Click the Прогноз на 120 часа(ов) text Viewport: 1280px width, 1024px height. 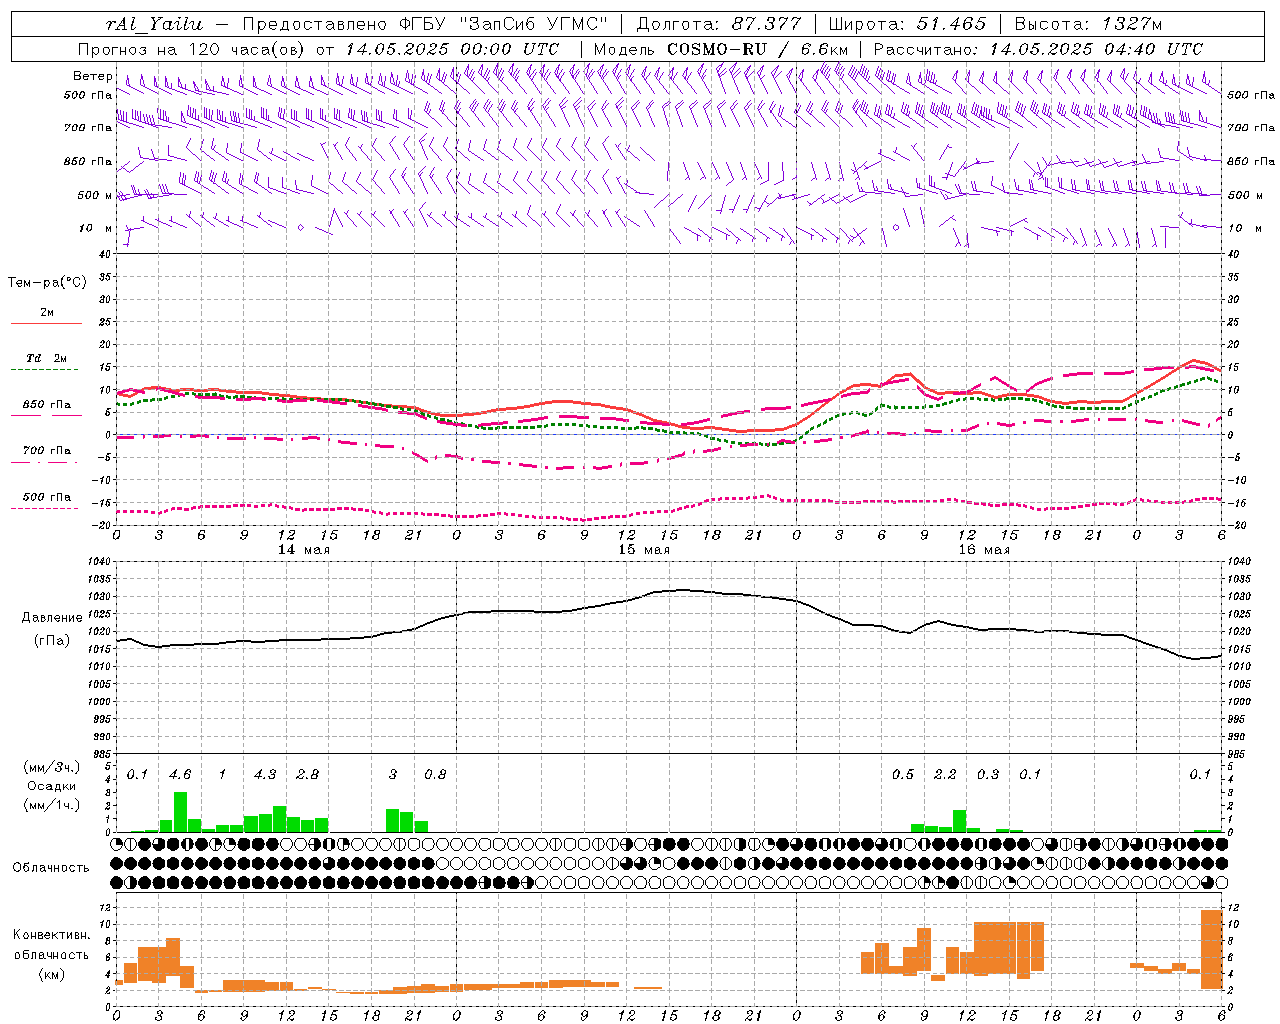tap(193, 49)
